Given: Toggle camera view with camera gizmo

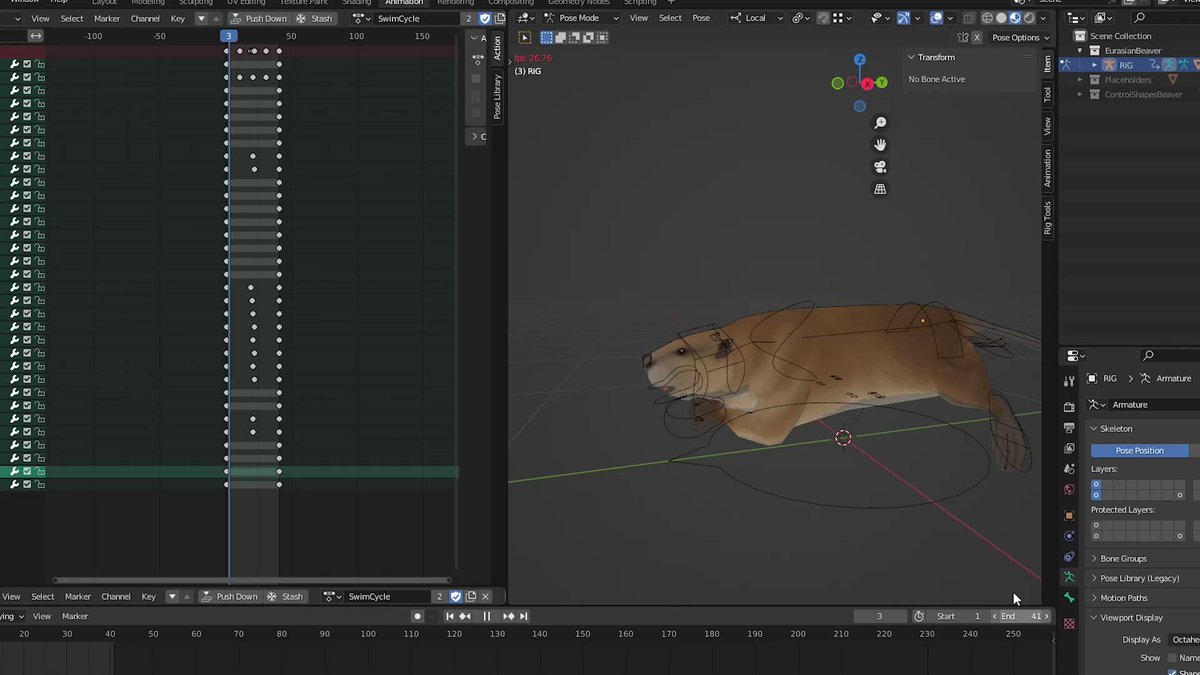Looking at the screenshot, I should (x=880, y=167).
